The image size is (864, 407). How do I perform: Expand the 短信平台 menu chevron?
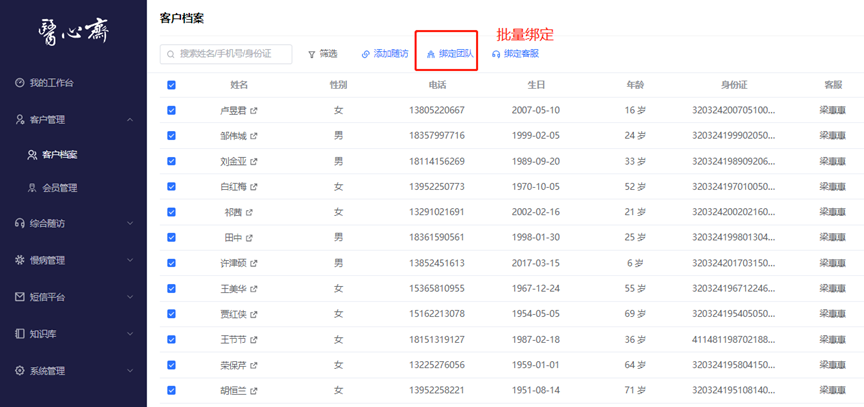[130, 297]
